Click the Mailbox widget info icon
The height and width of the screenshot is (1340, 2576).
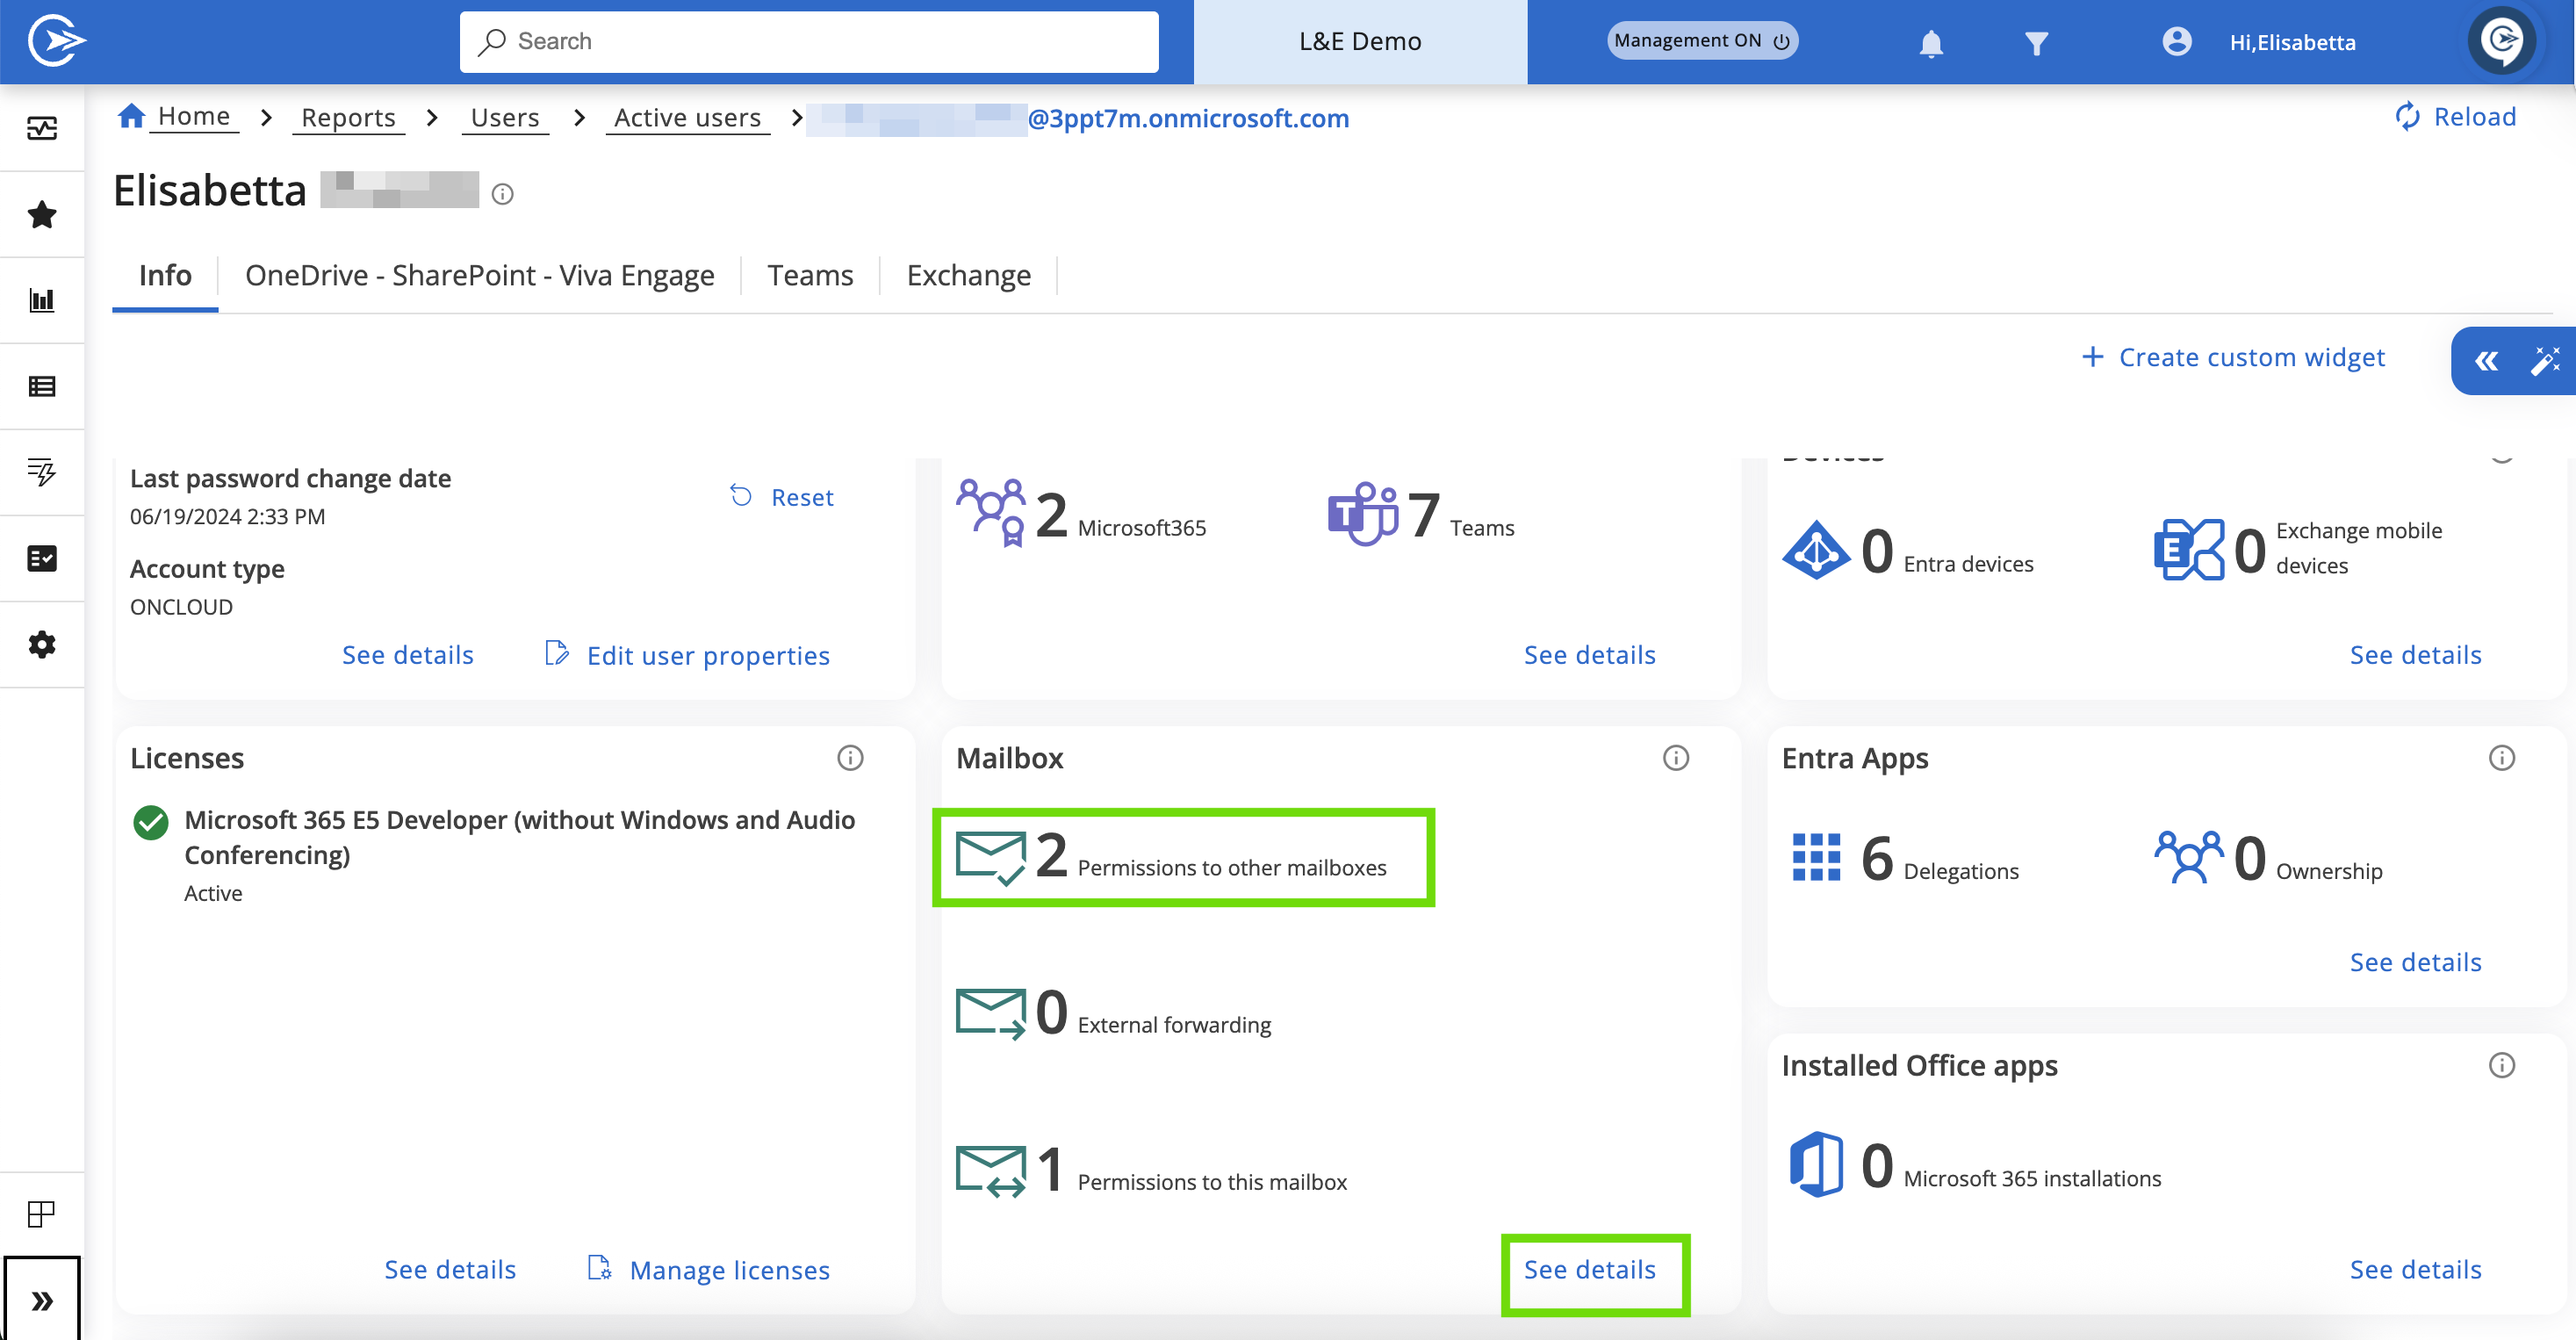[1676, 758]
